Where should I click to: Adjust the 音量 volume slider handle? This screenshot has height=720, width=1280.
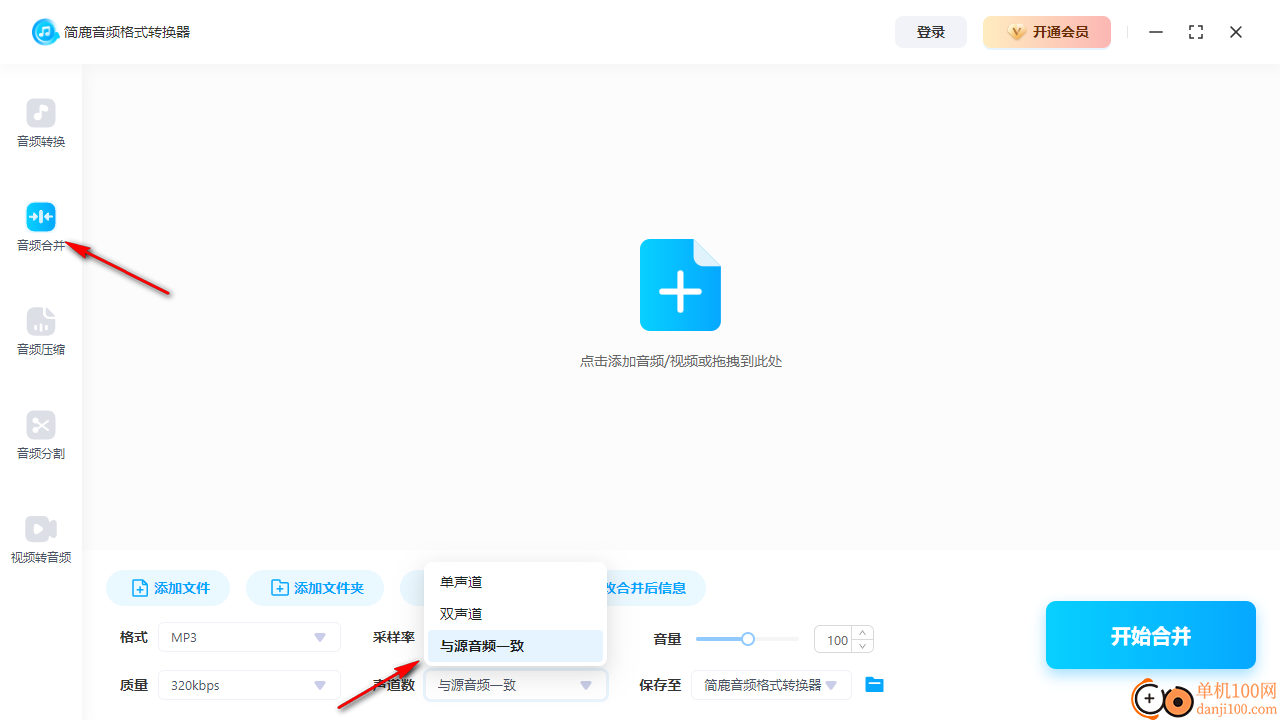pyautogui.click(x=747, y=638)
